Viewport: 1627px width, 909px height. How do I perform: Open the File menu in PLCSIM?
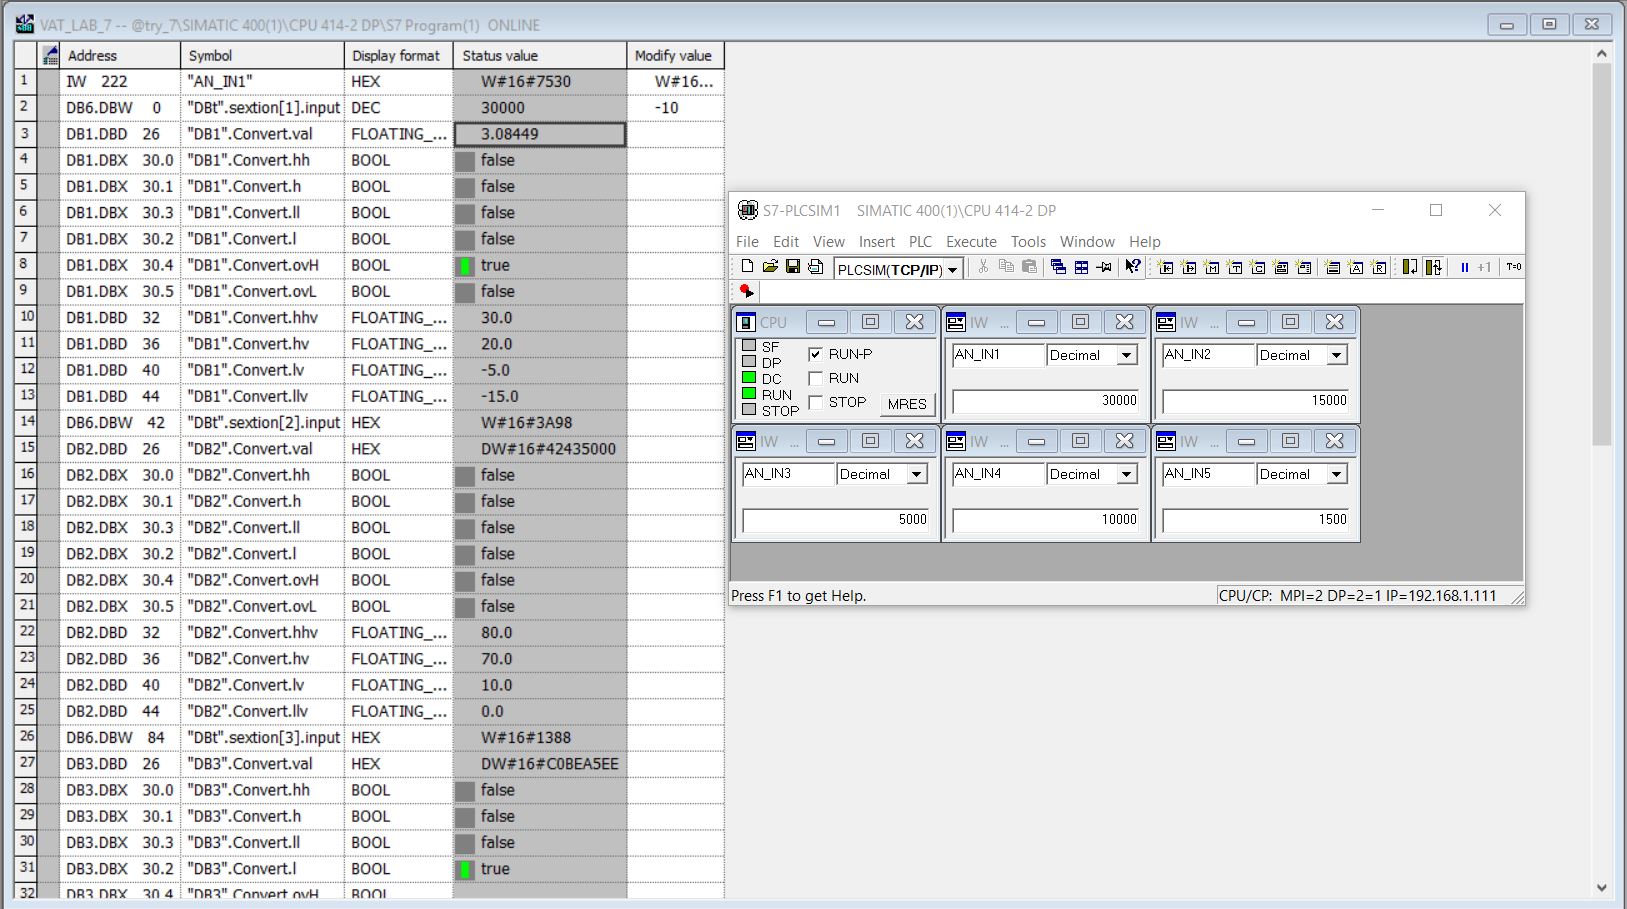(x=747, y=242)
